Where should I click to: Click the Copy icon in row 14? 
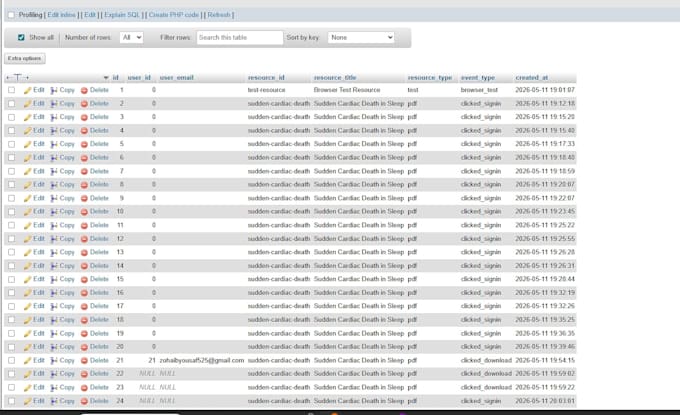click(54, 266)
